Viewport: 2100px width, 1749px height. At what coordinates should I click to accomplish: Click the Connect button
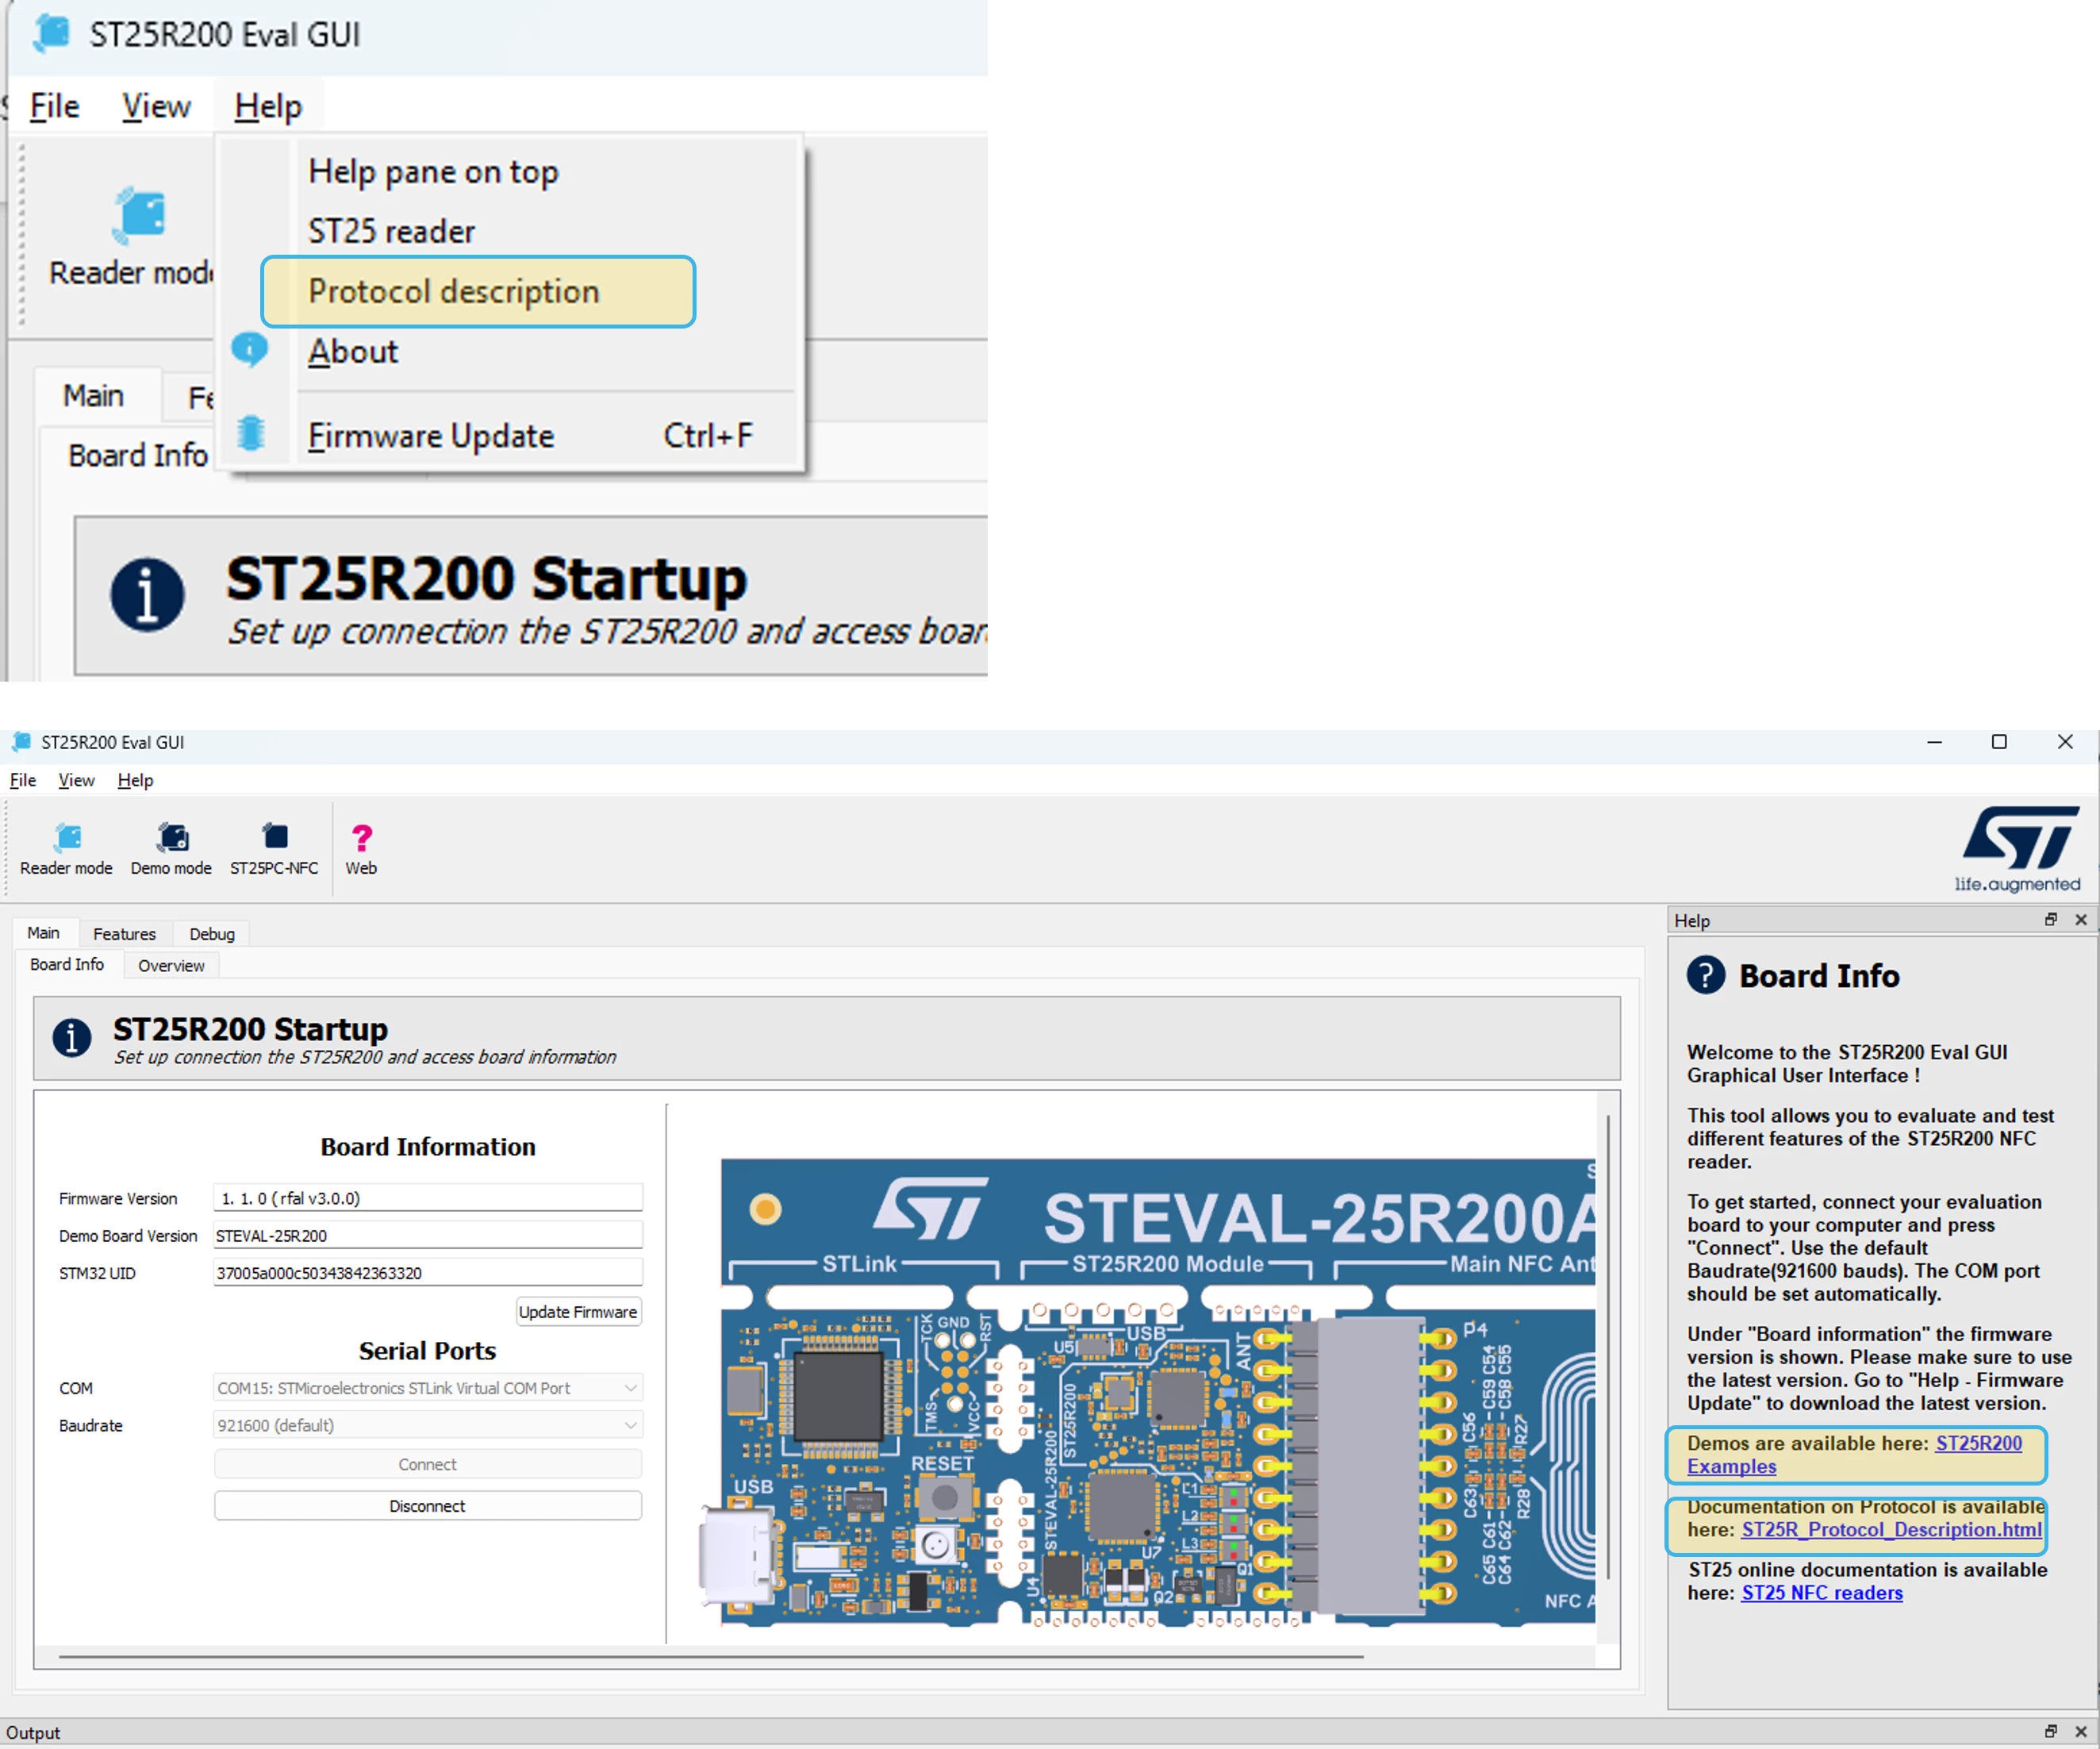pyautogui.click(x=427, y=1464)
